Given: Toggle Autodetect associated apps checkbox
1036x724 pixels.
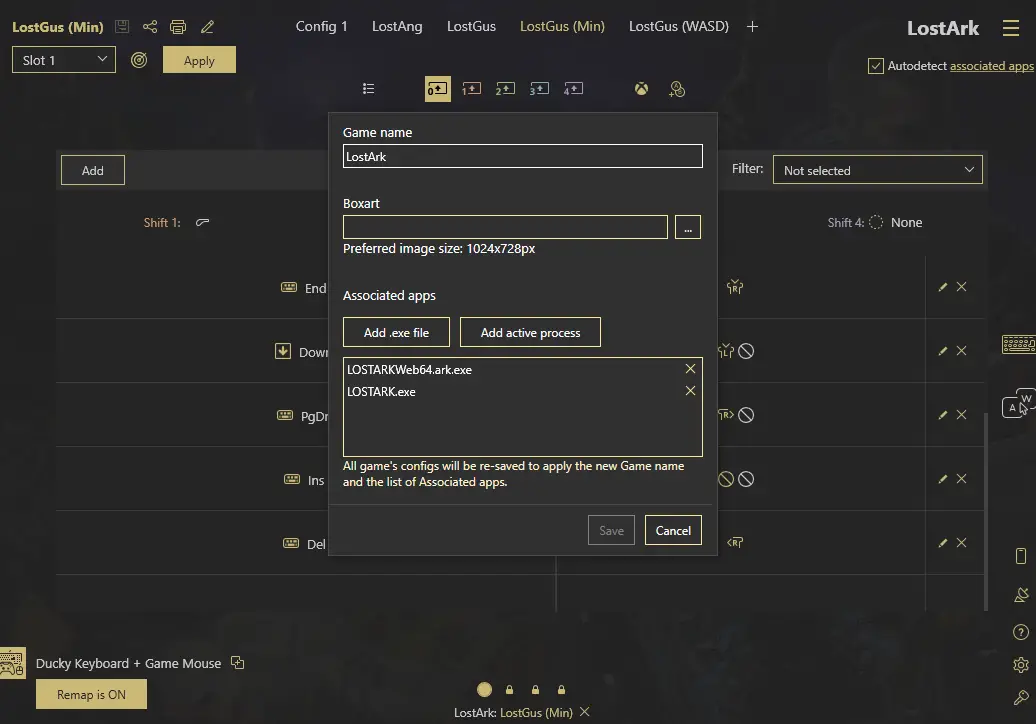Looking at the screenshot, I should pyautogui.click(x=875, y=66).
